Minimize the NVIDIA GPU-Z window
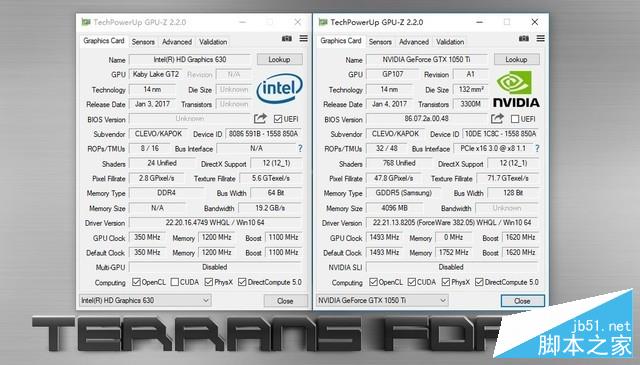 (x=480, y=22)
